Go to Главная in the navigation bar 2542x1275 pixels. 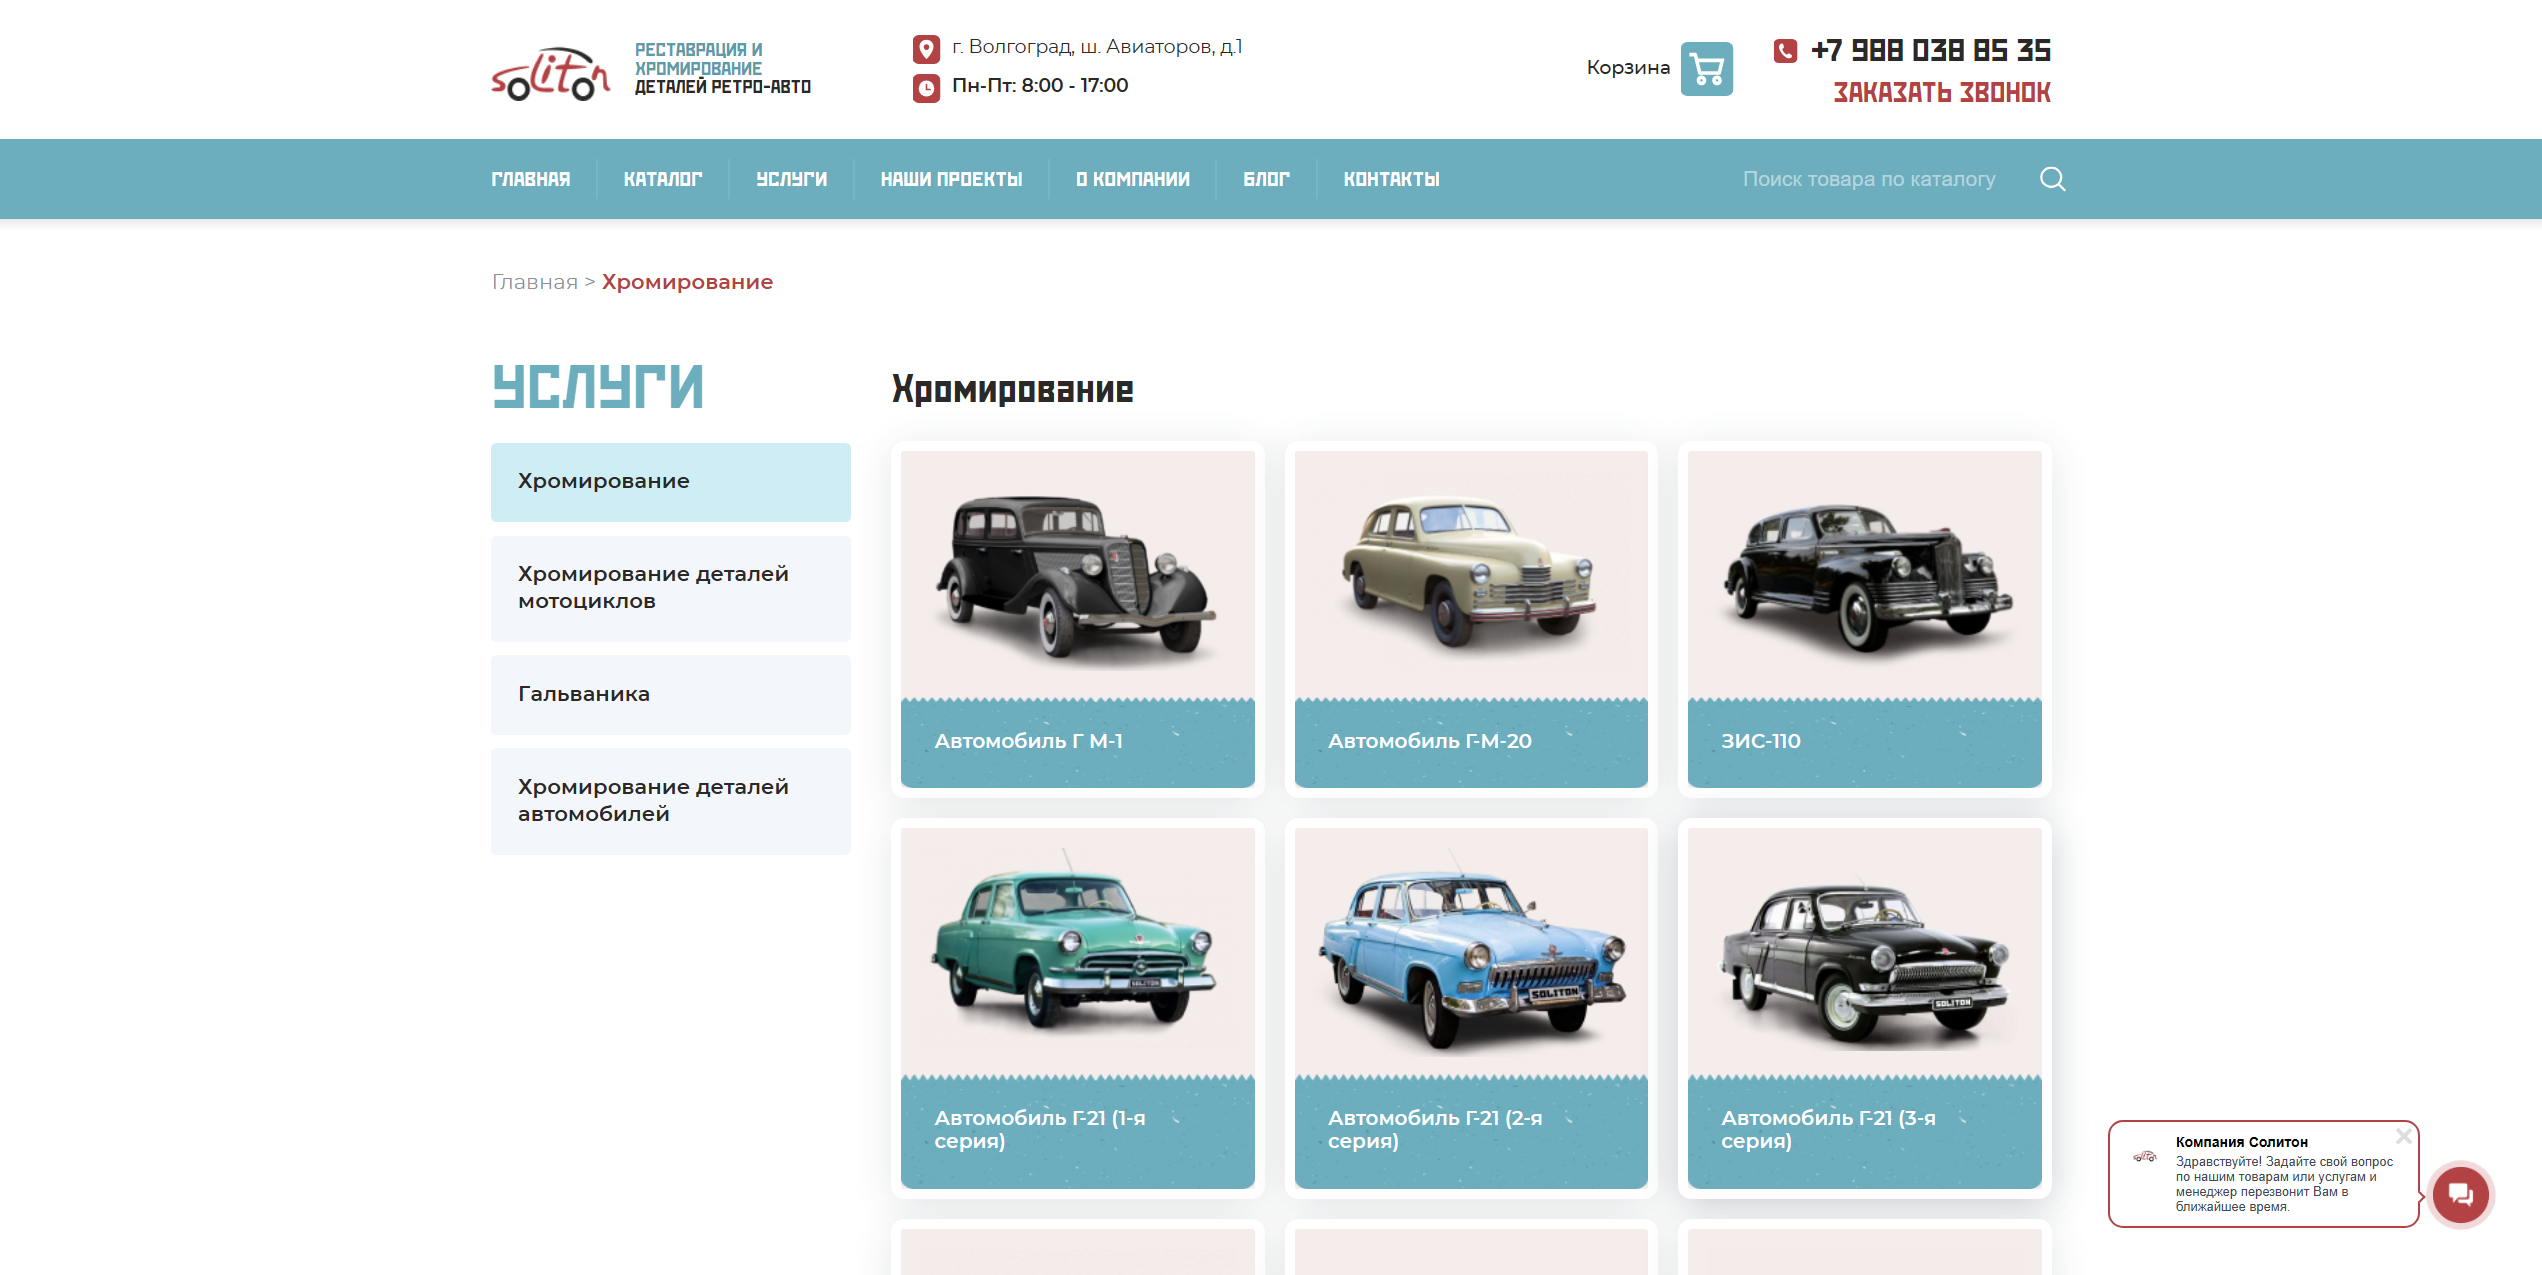(x=531, y=179)
